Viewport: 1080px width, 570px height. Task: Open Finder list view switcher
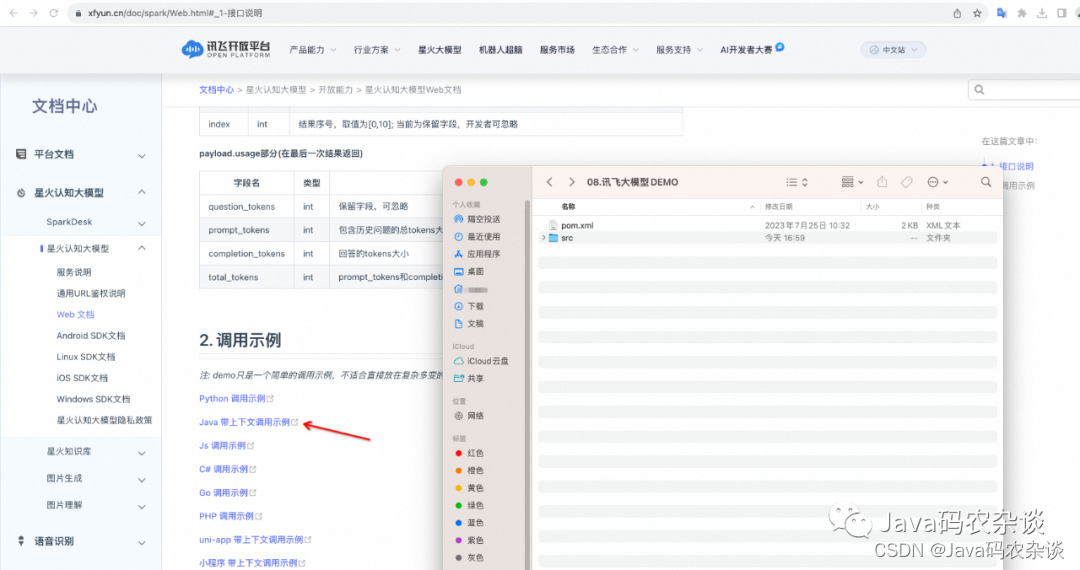point(797,182)
